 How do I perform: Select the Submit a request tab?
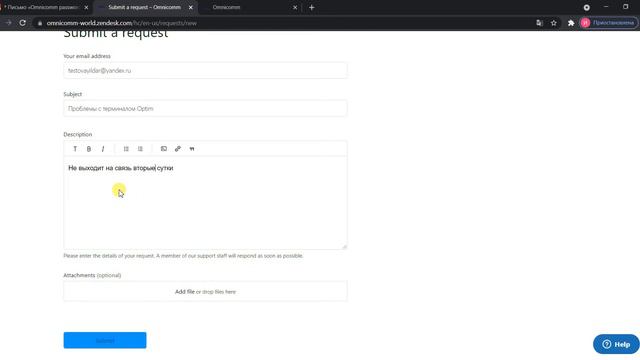tap(144, 7)
